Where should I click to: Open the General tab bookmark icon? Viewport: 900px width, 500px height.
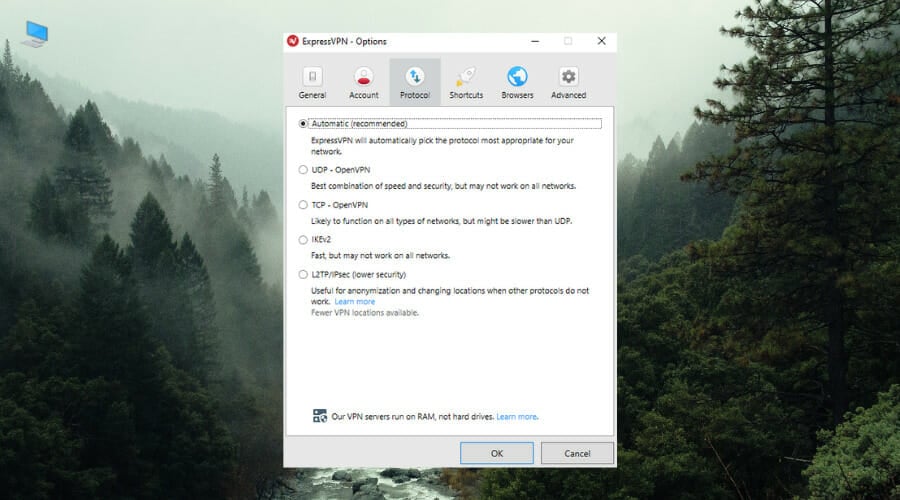coord(312,76)
